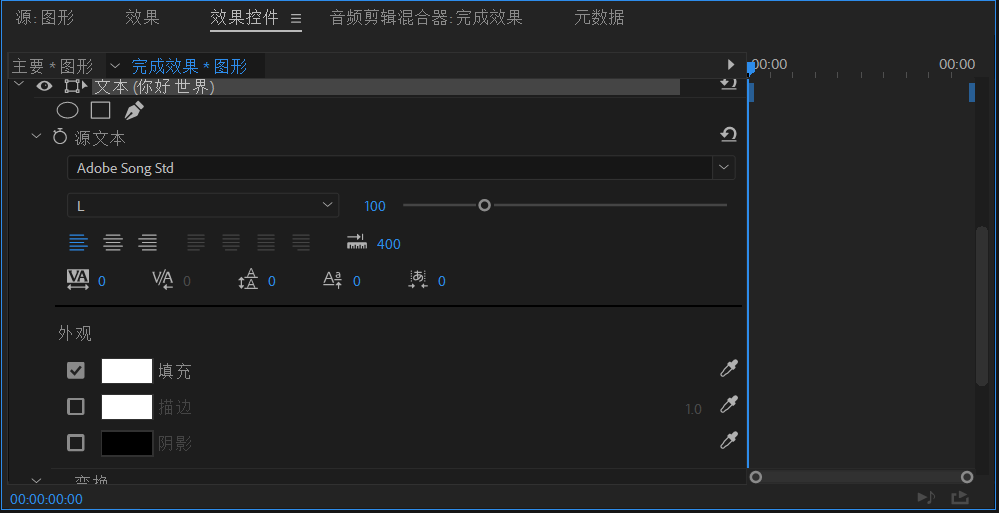Viewport: 999px width, 513px height.
Task: Open the 元数据 tab
Action: coord(599,18)
